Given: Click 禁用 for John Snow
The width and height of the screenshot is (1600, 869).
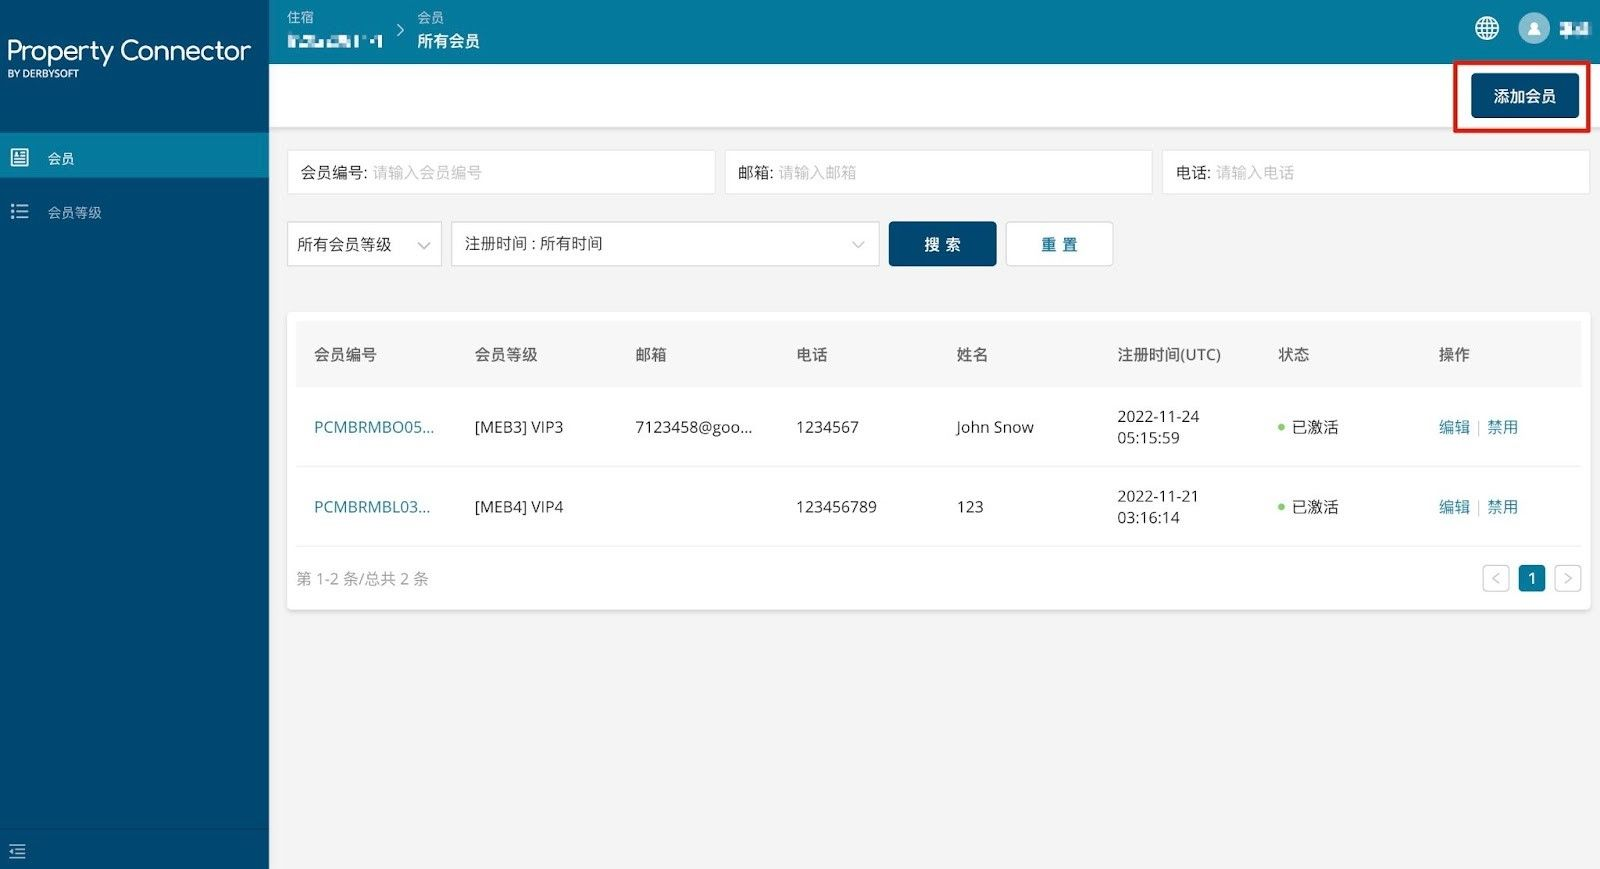Looking at the screenshot, I should tap(1502, 427).
